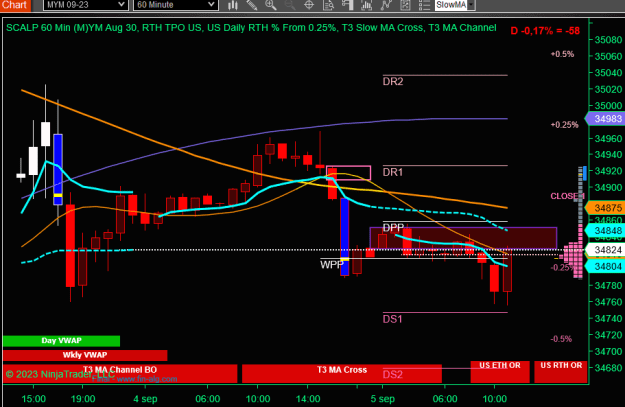Click the 34824 white price marker
The height and width of the screenshot is (407, 625).
tap(605, 250)
